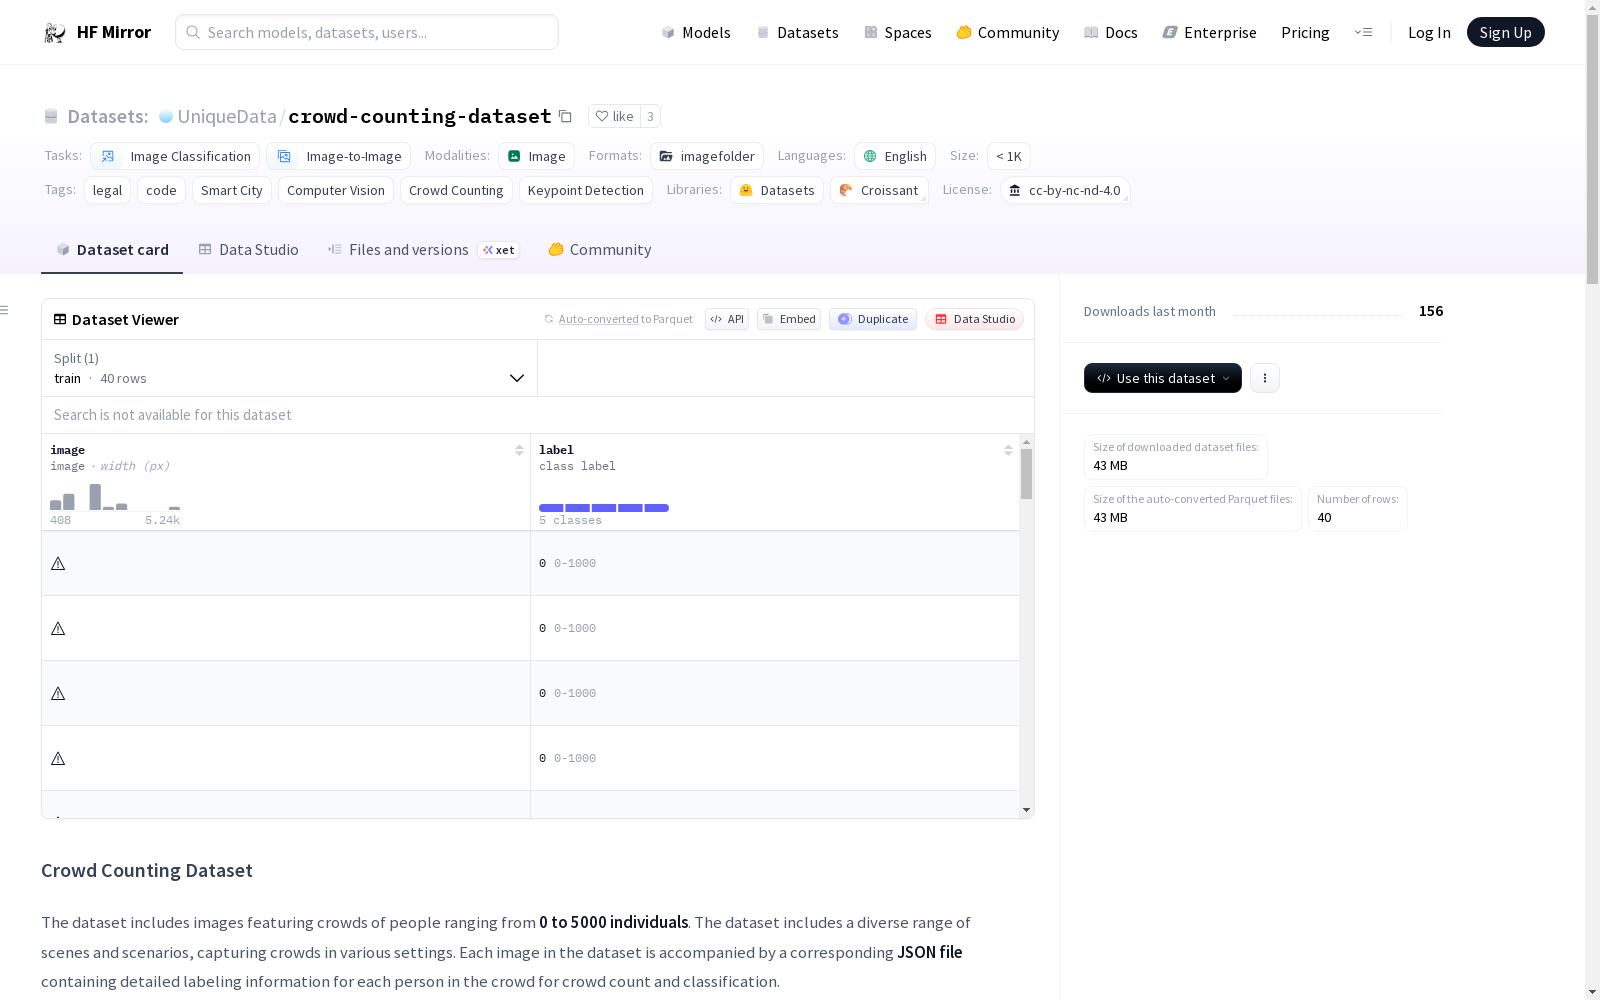This screenshot has height=1000, width=1600.
Task: Open Community in the top navigation
Action: [x=1008, y=32]
